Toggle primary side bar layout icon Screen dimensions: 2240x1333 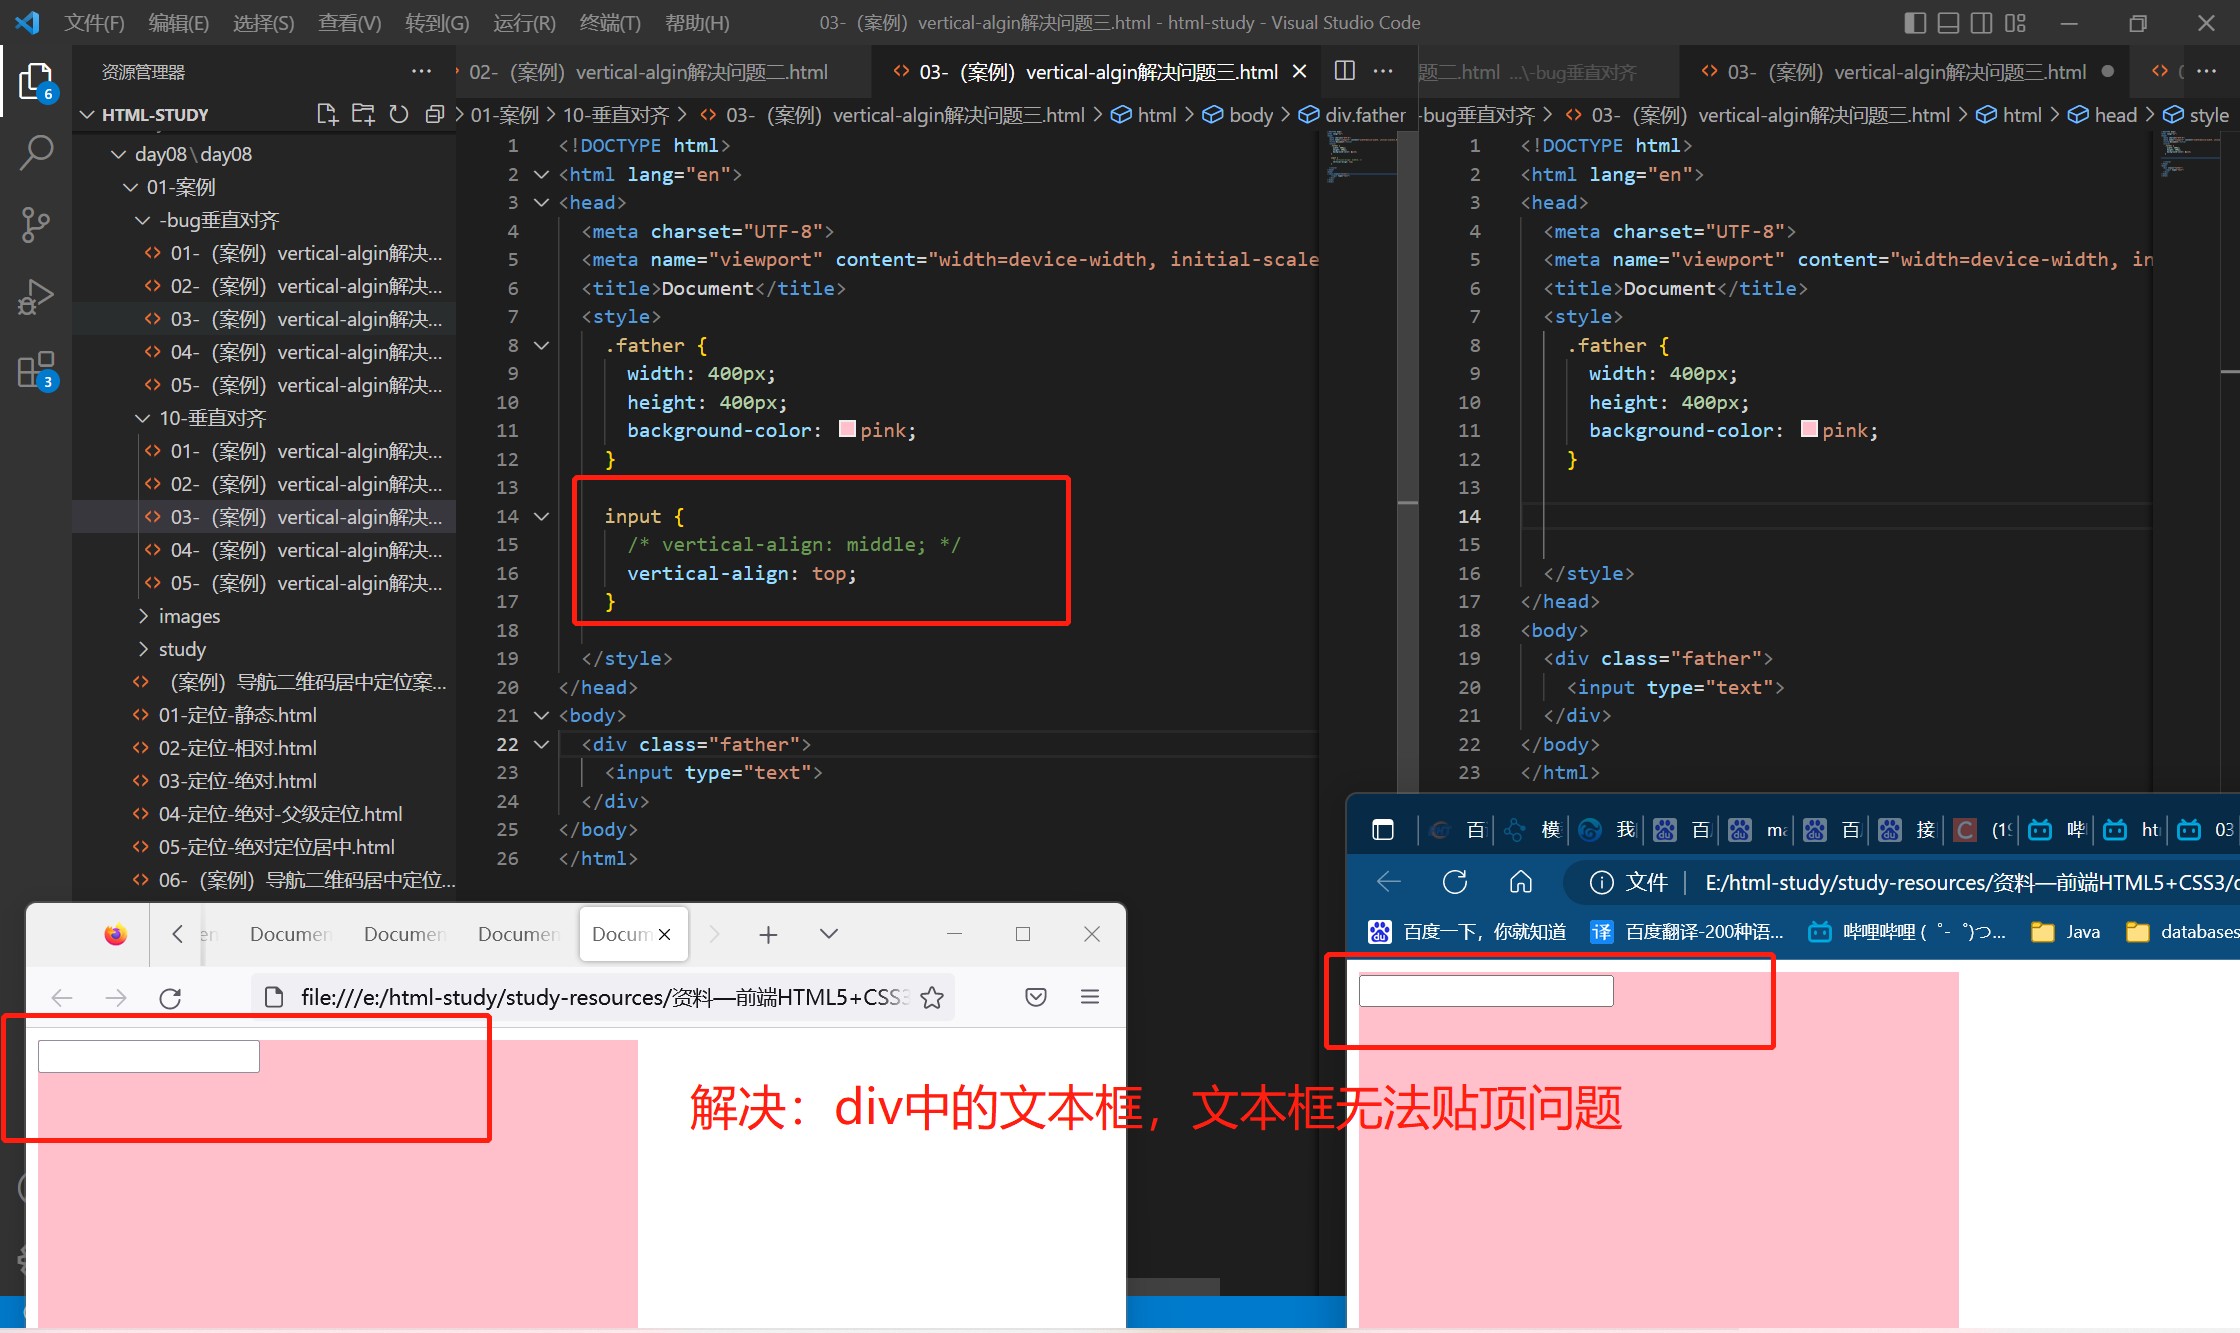[x=1914, y=22]
